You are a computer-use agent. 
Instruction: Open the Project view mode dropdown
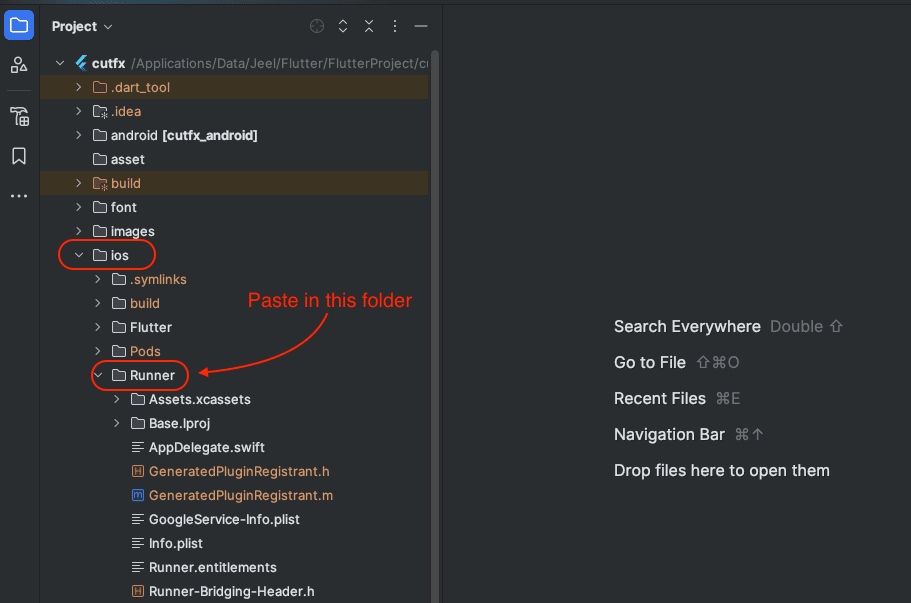click(82, 26)
